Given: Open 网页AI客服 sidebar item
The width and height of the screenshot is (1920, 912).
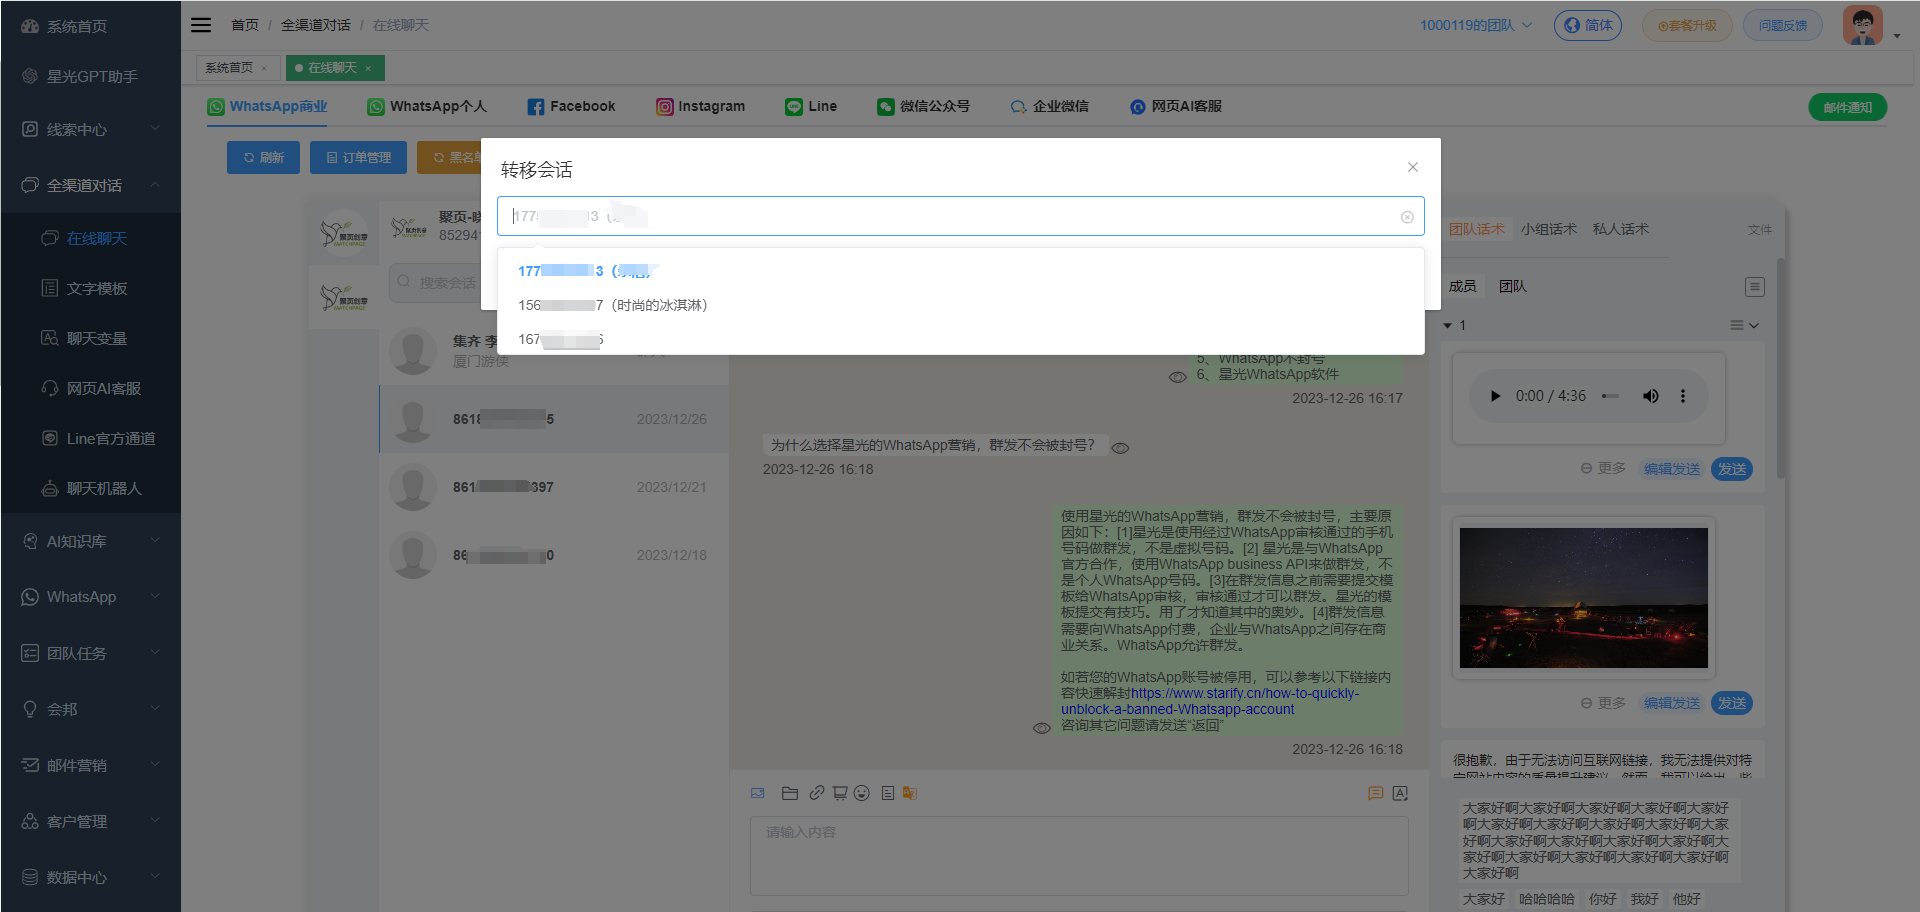Looking at the screenshot, I should point(90,388).
